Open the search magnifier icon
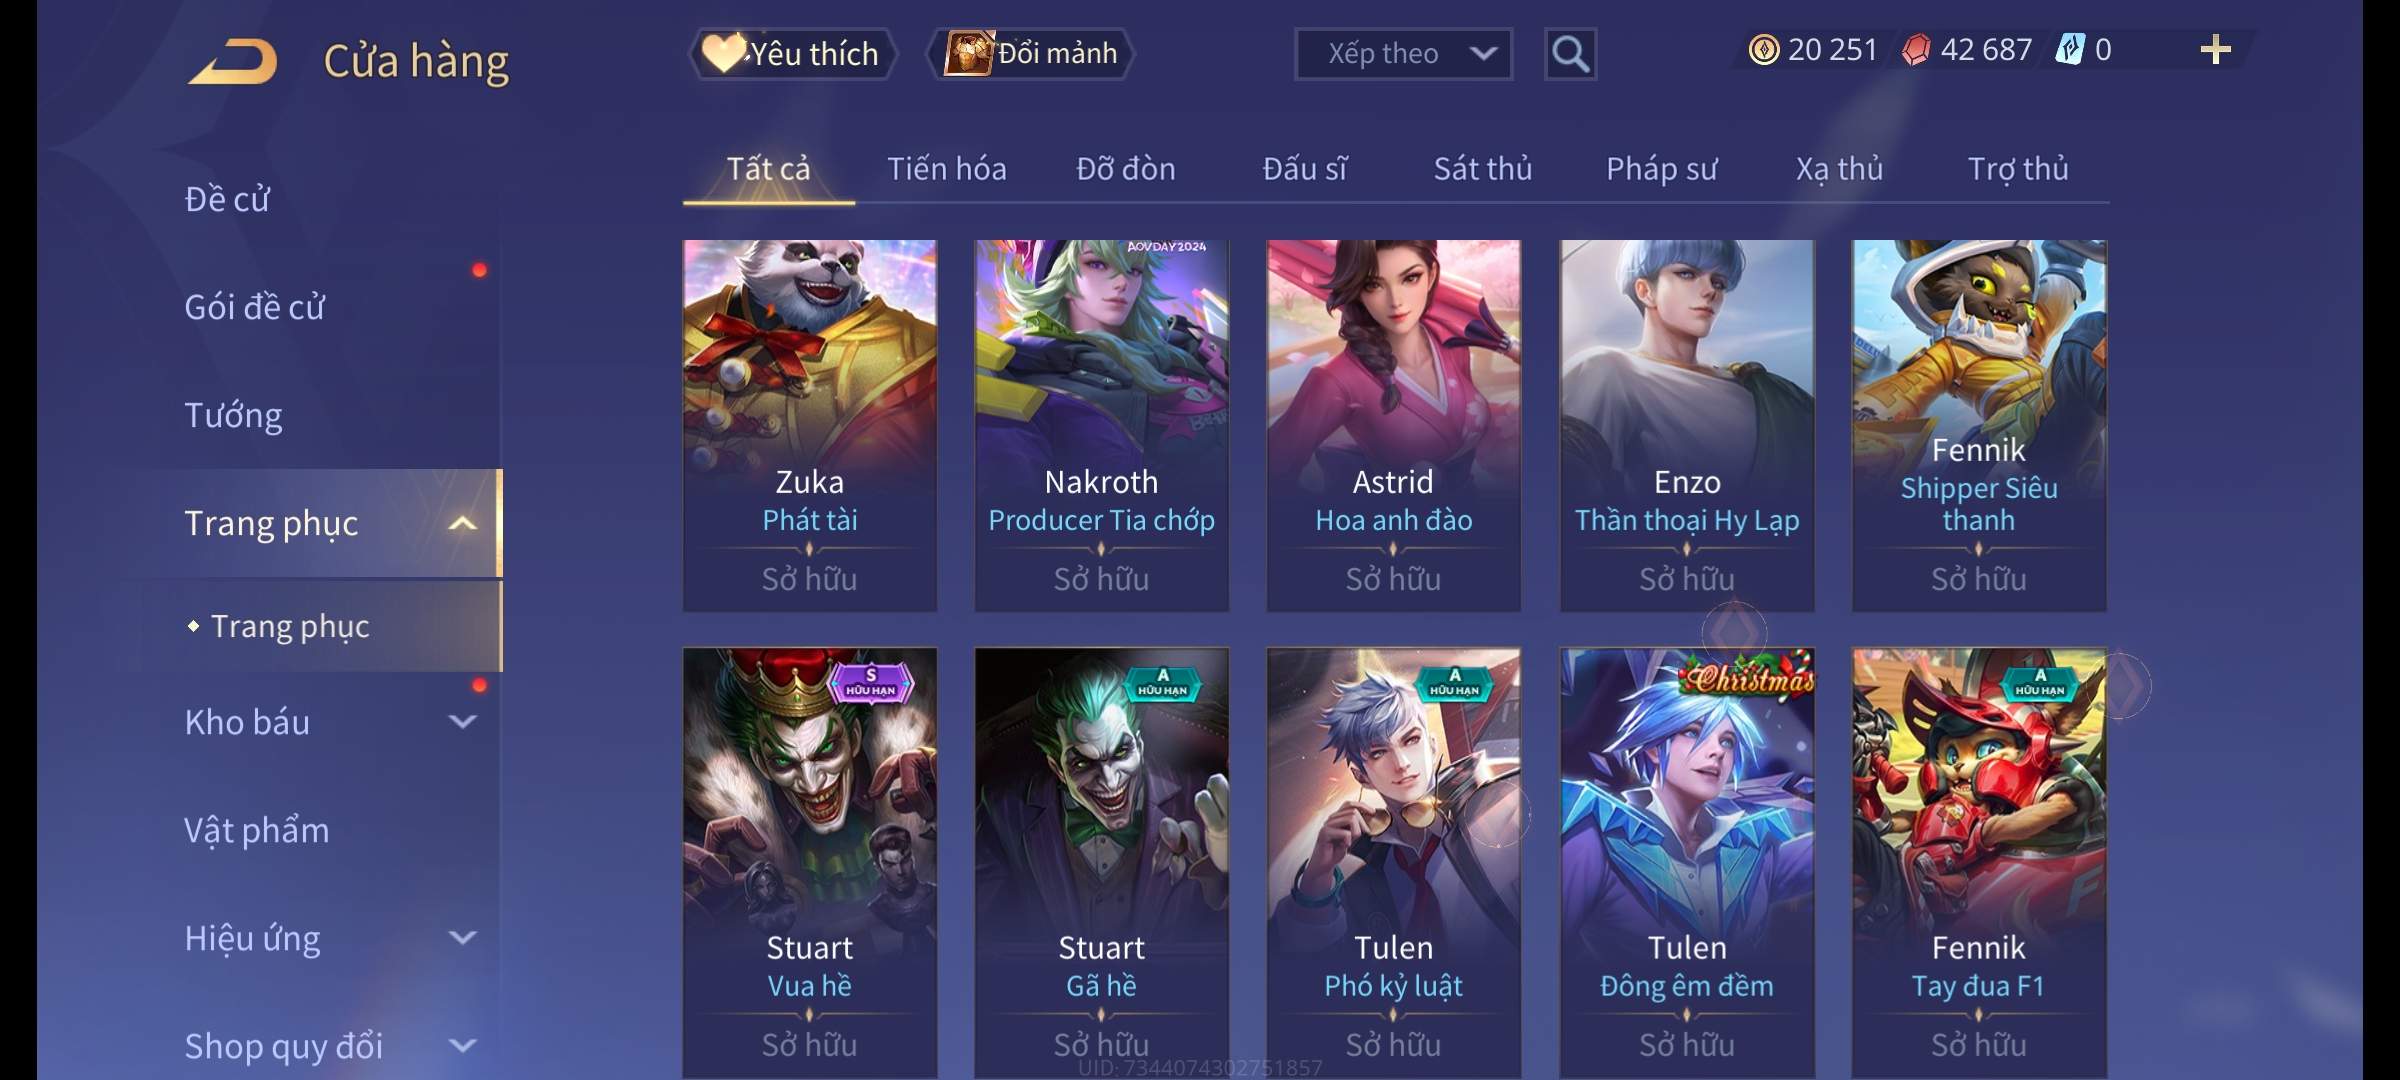Screen dimensions: 2400x1080 point(1570,54)
